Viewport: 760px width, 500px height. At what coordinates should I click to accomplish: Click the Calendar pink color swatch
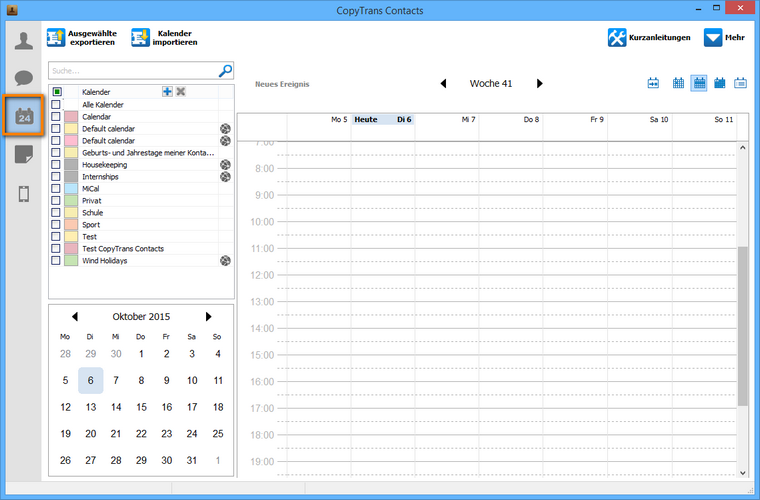71,117
